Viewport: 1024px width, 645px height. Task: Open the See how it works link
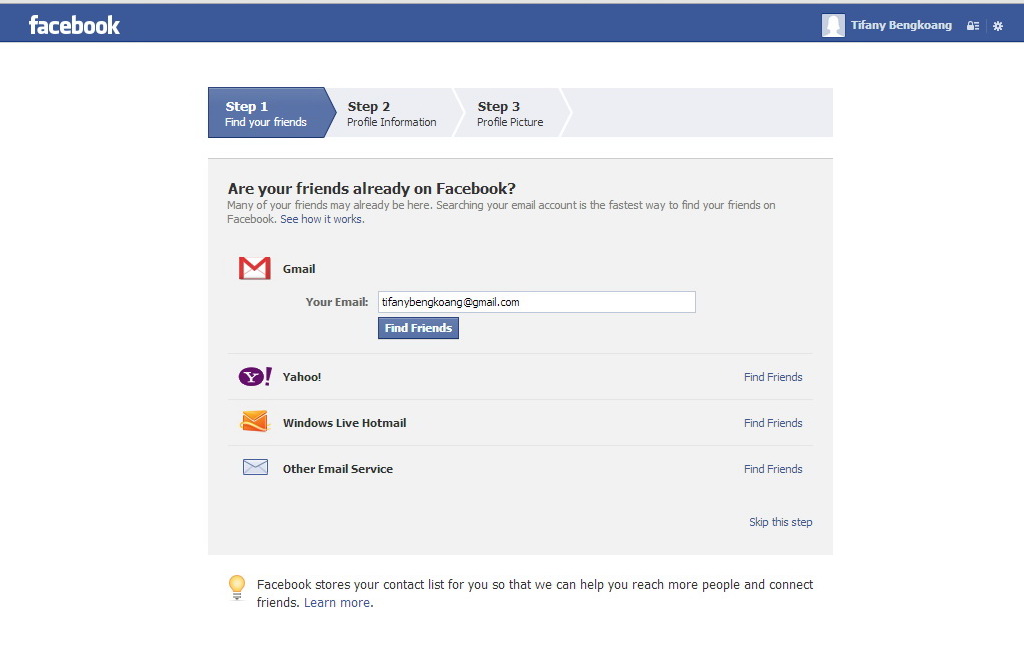pyautogui.click(x=322, y=219)
